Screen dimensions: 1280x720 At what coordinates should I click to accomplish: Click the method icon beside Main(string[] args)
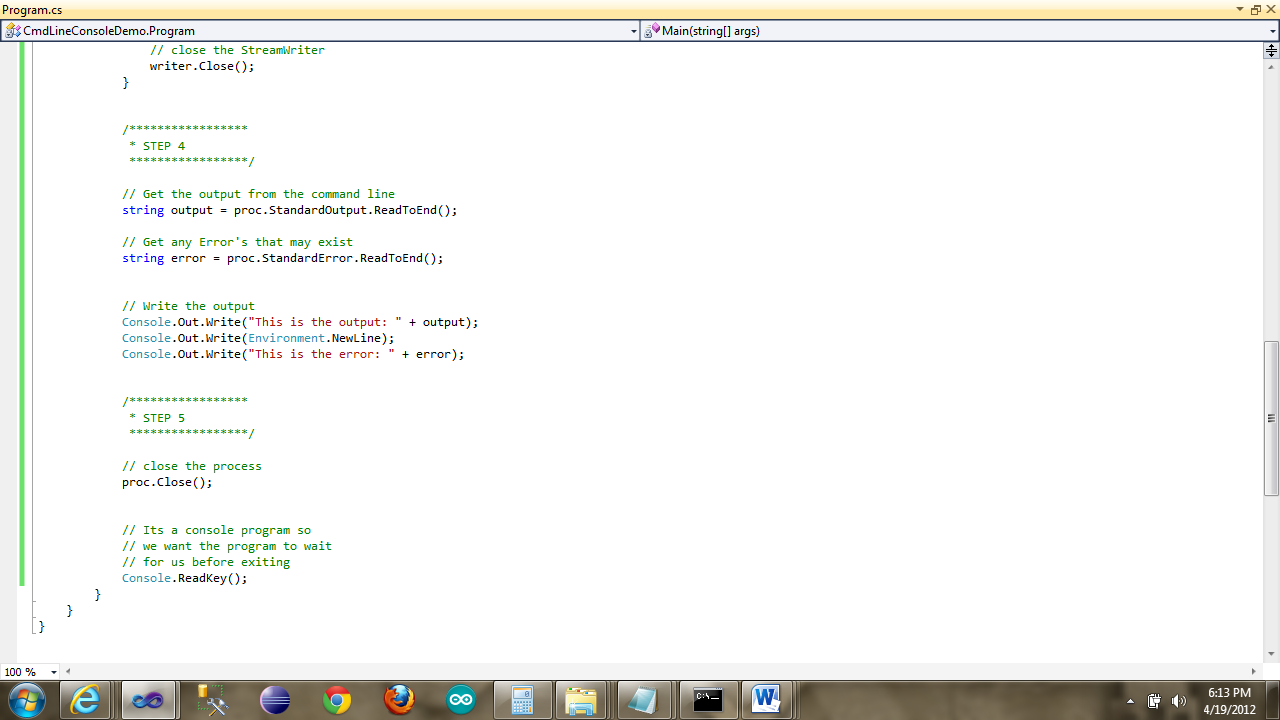click(x=651, y=31)
